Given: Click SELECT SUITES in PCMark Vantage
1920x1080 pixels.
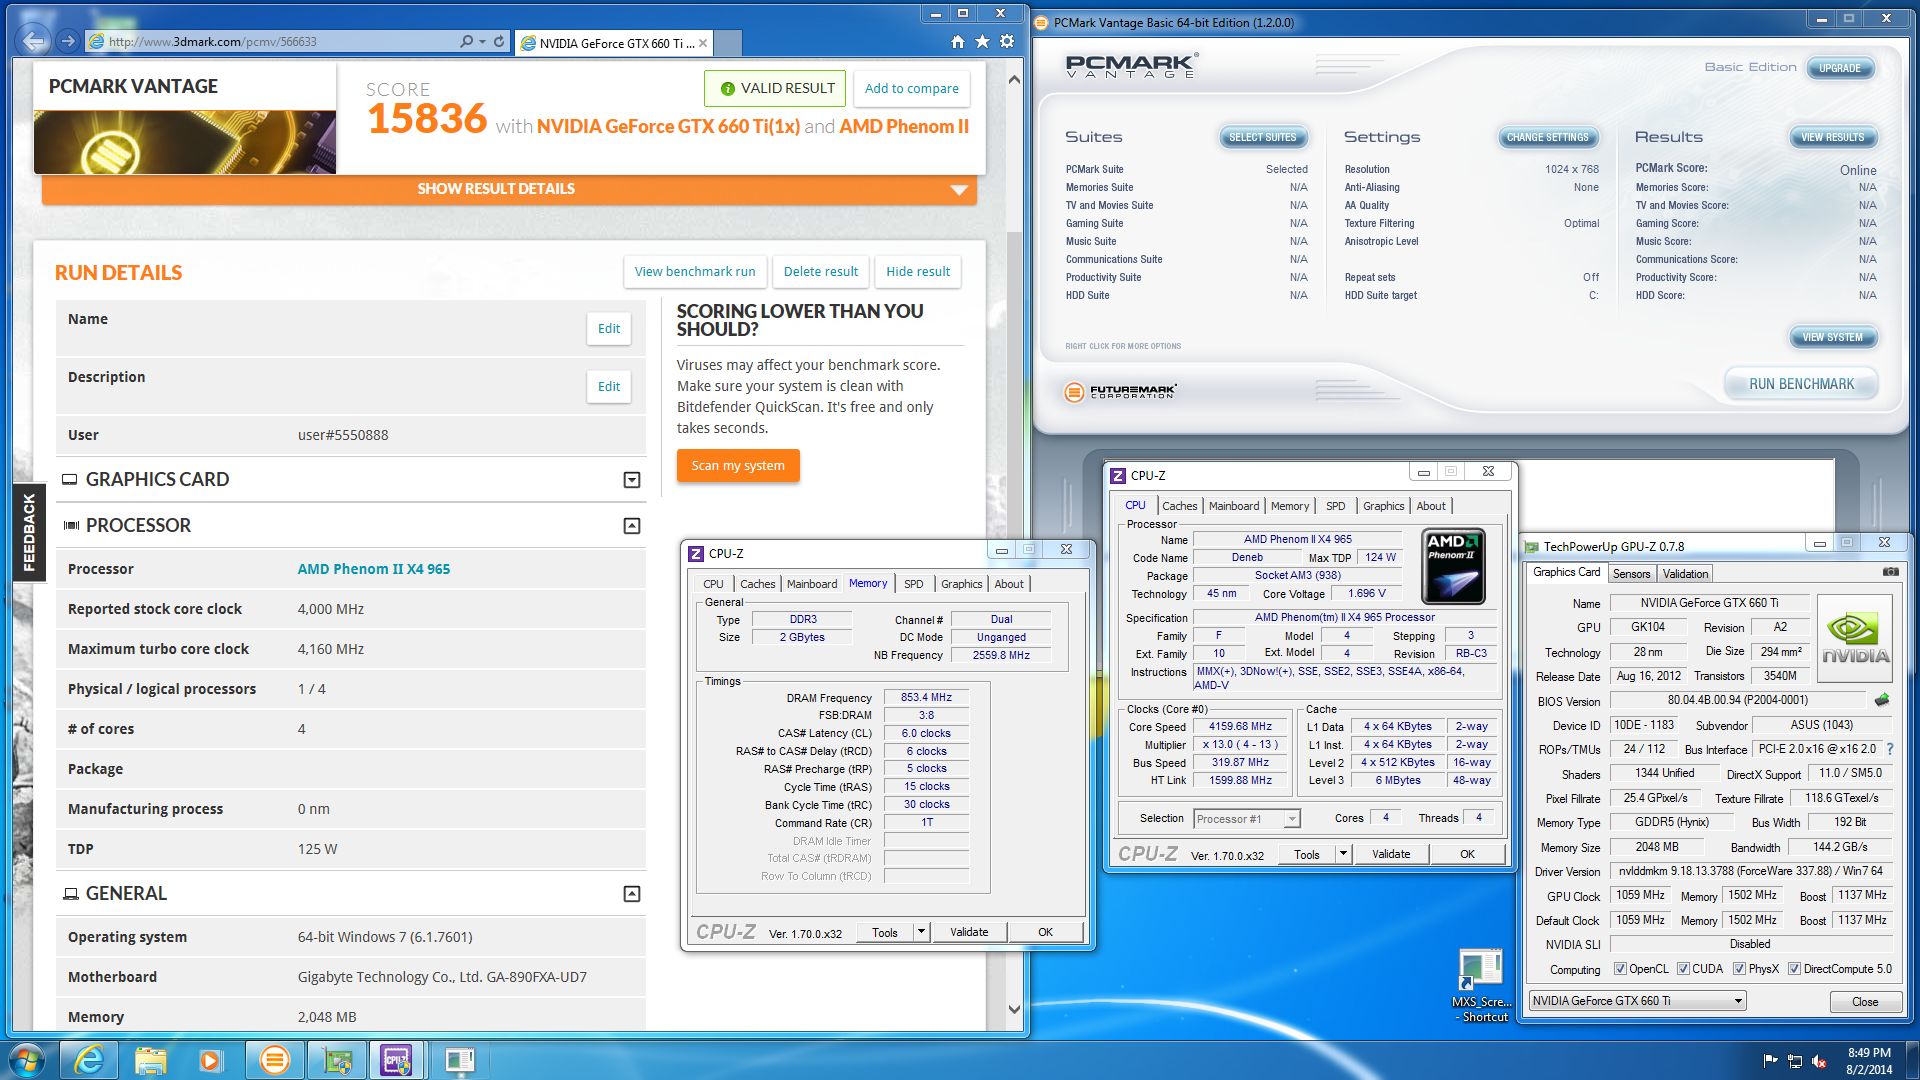Looking at the screenshot, I should (1262, 138).
